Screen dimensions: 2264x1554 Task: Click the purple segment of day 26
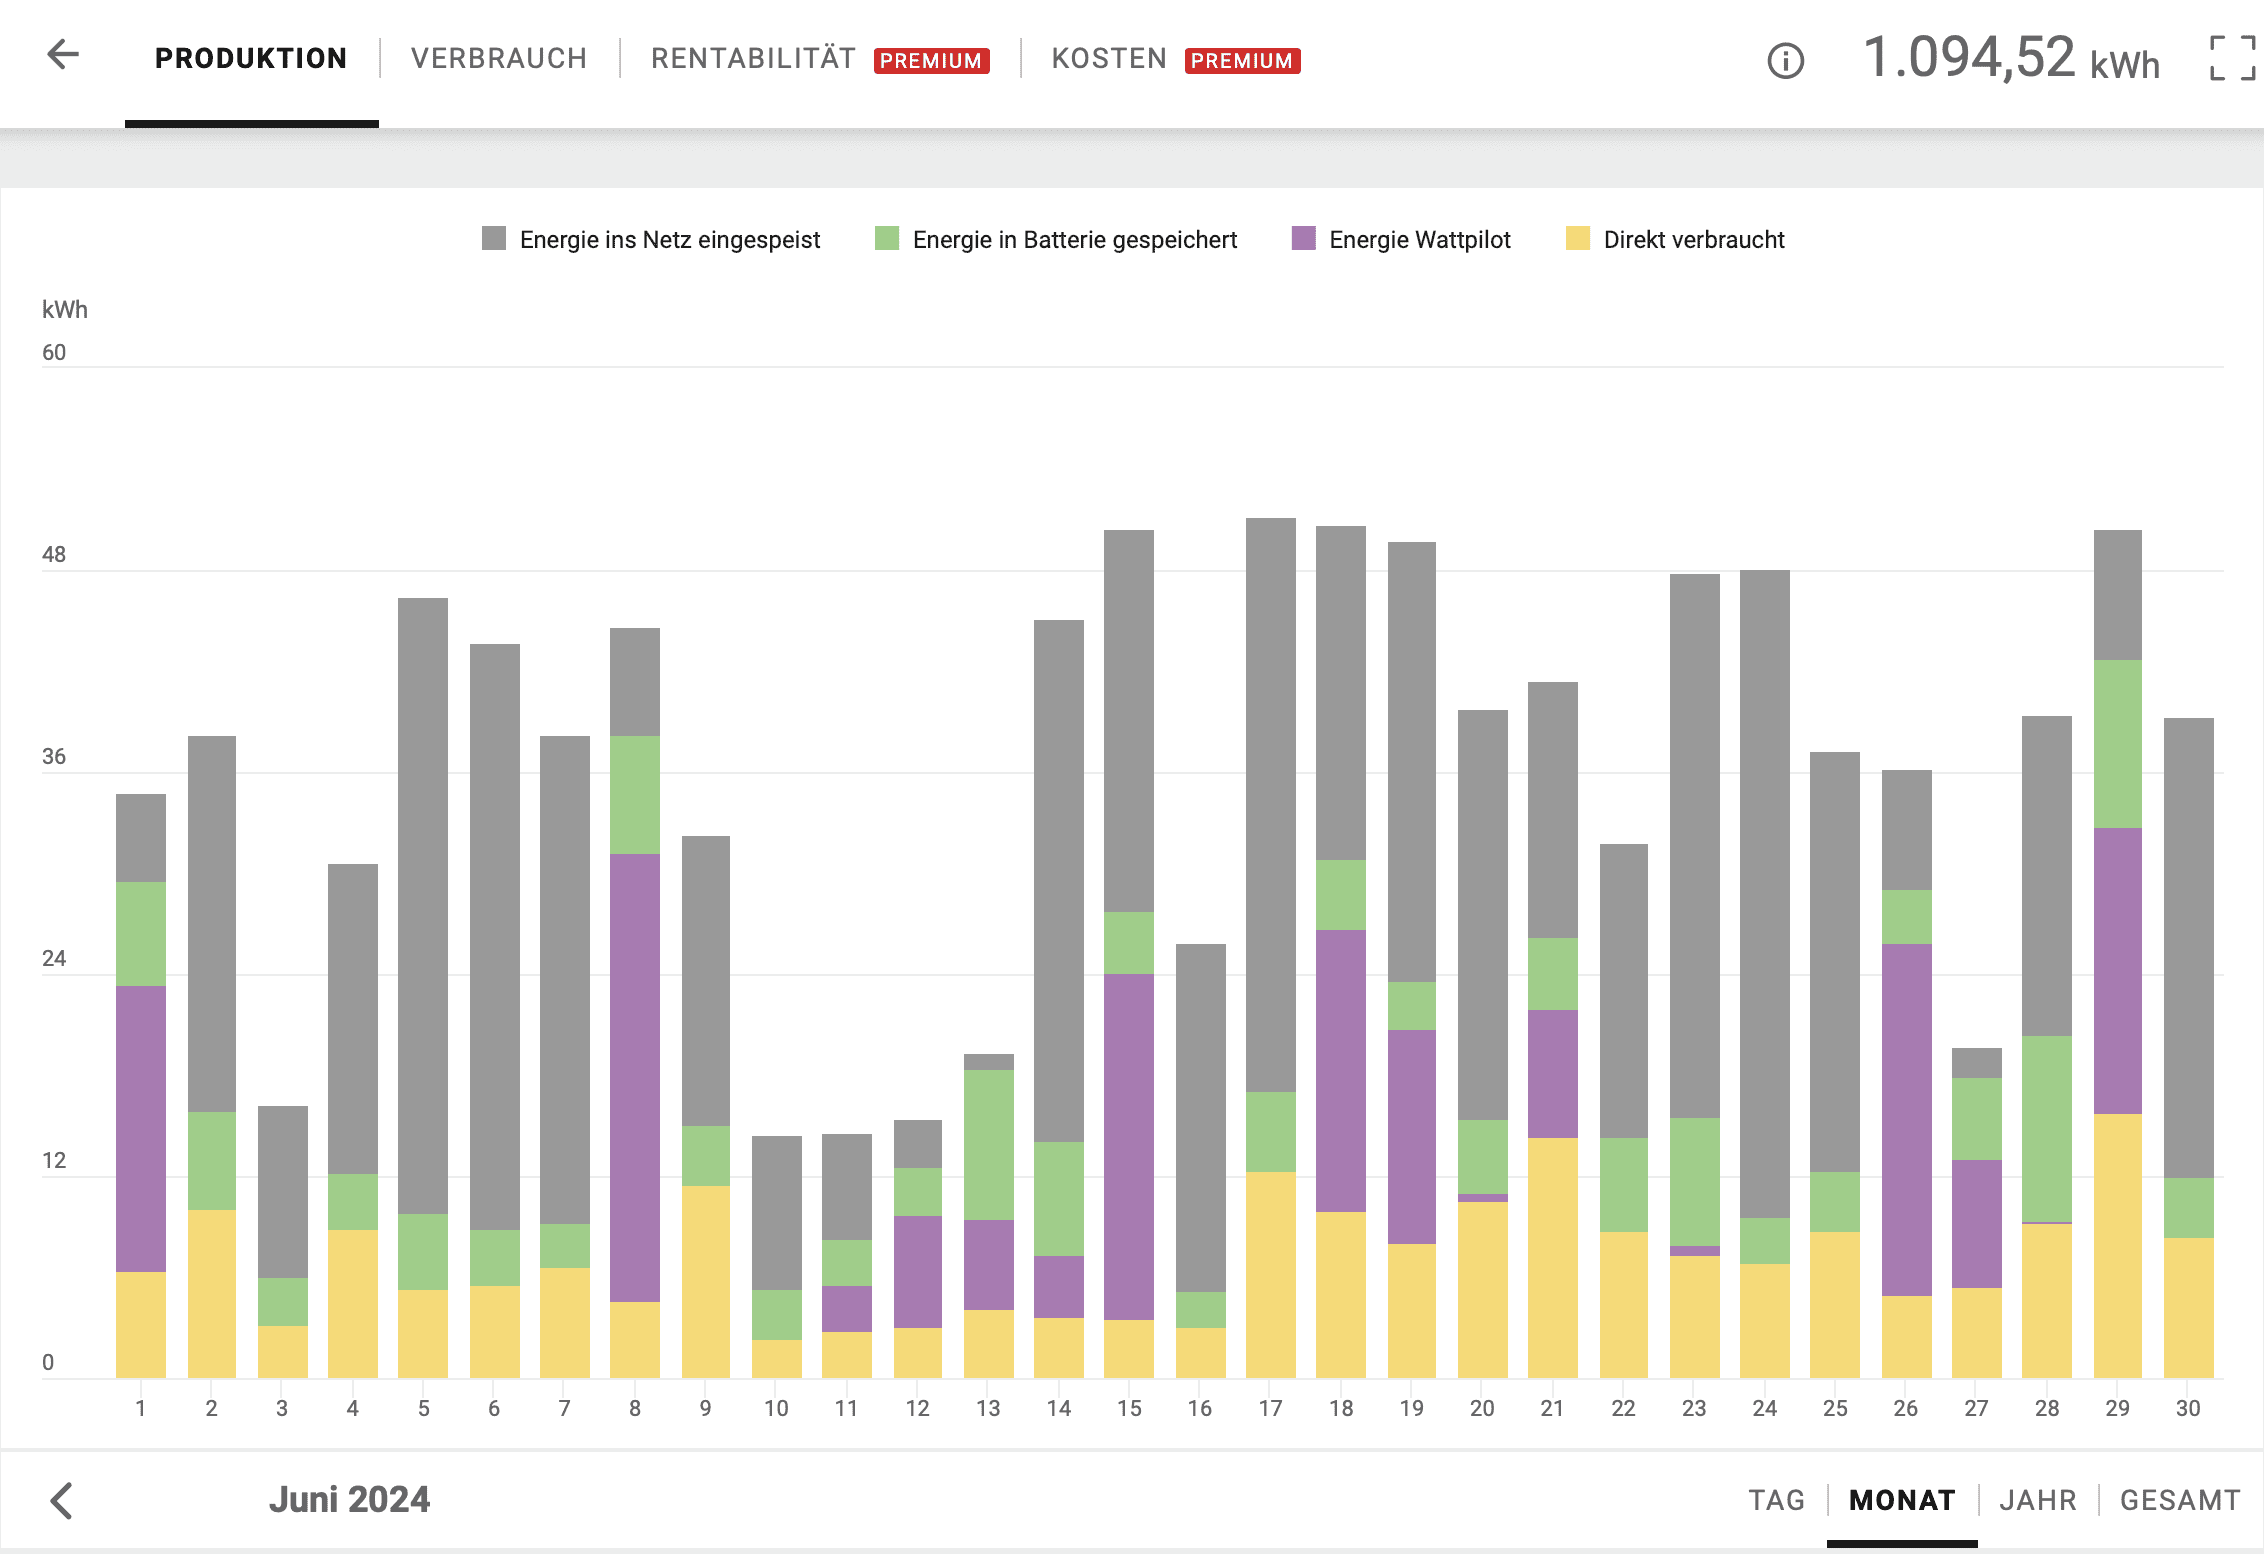tap(1907, 1120)
